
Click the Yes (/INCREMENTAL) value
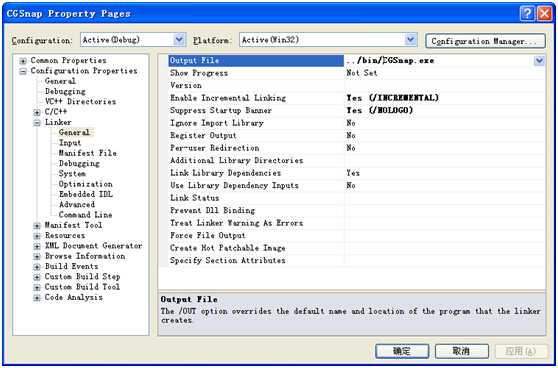pyautogui.click(x=393, y=98)
